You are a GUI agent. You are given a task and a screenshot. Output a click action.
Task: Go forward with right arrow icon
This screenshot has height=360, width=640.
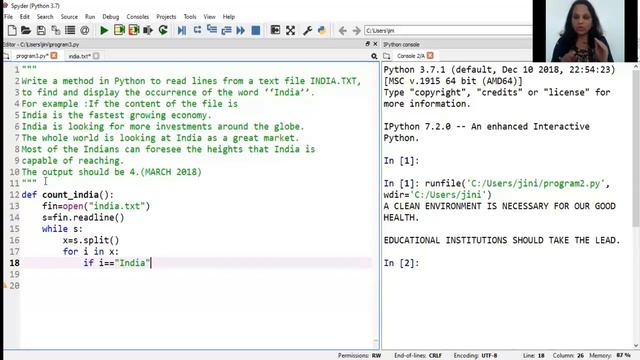356,31
